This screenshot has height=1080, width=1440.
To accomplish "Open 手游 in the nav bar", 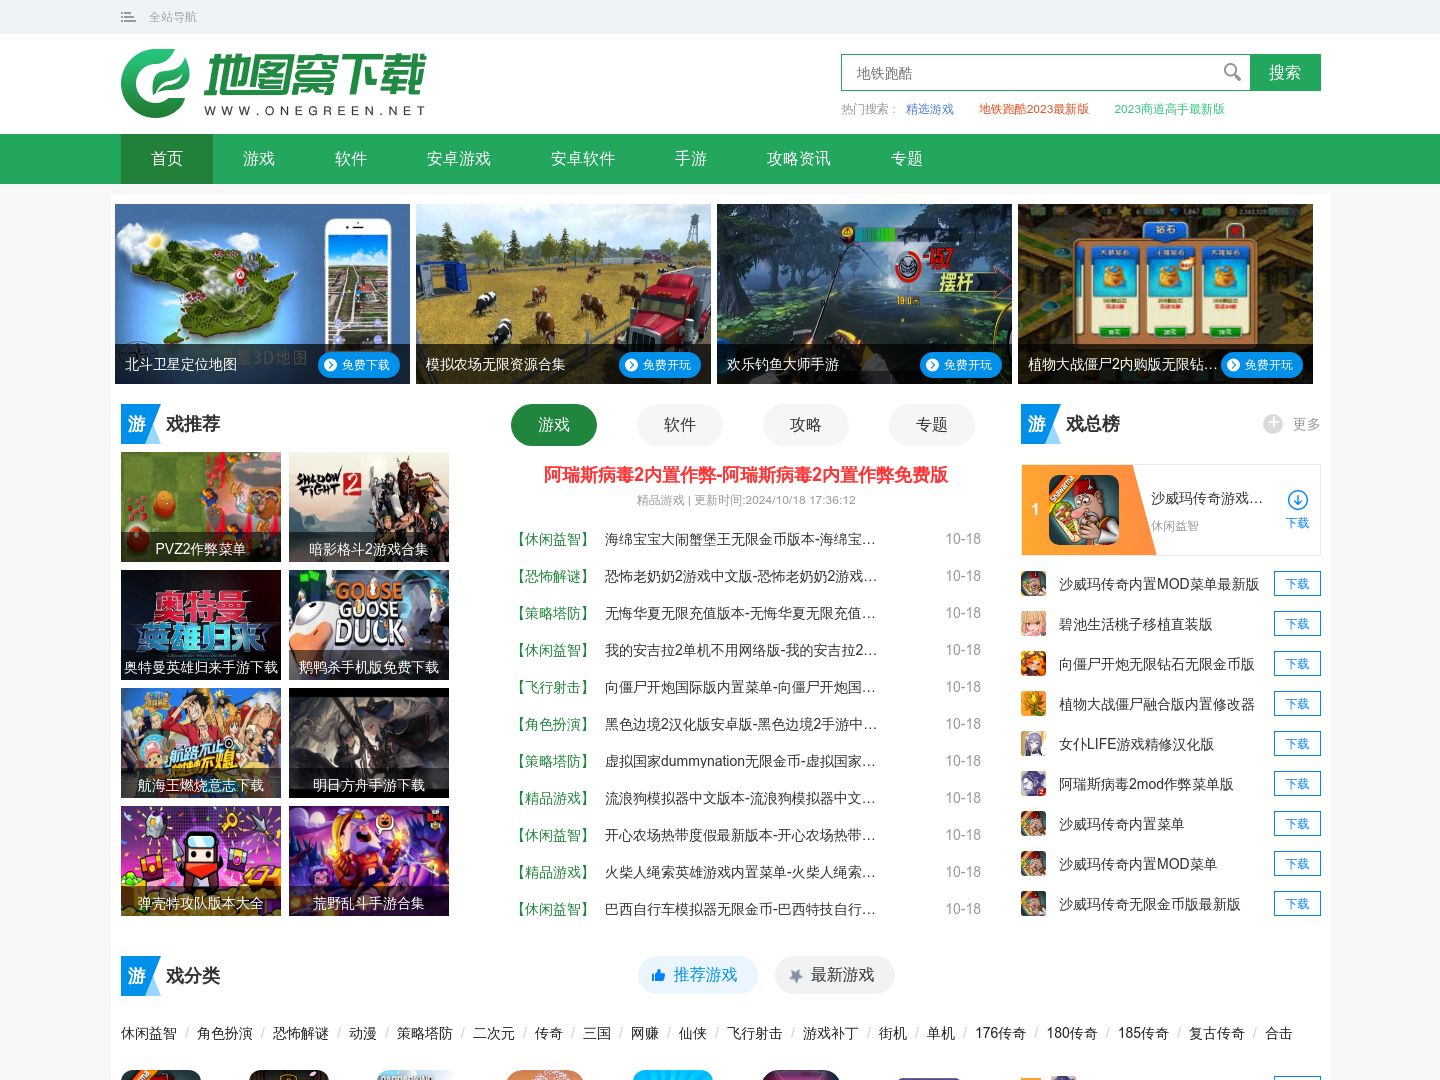I will [x=691, y=159].
